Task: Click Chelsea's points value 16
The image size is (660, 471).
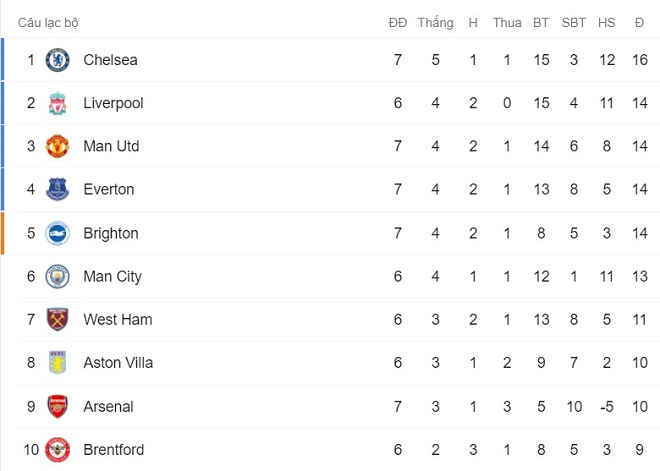Action: 639,60
